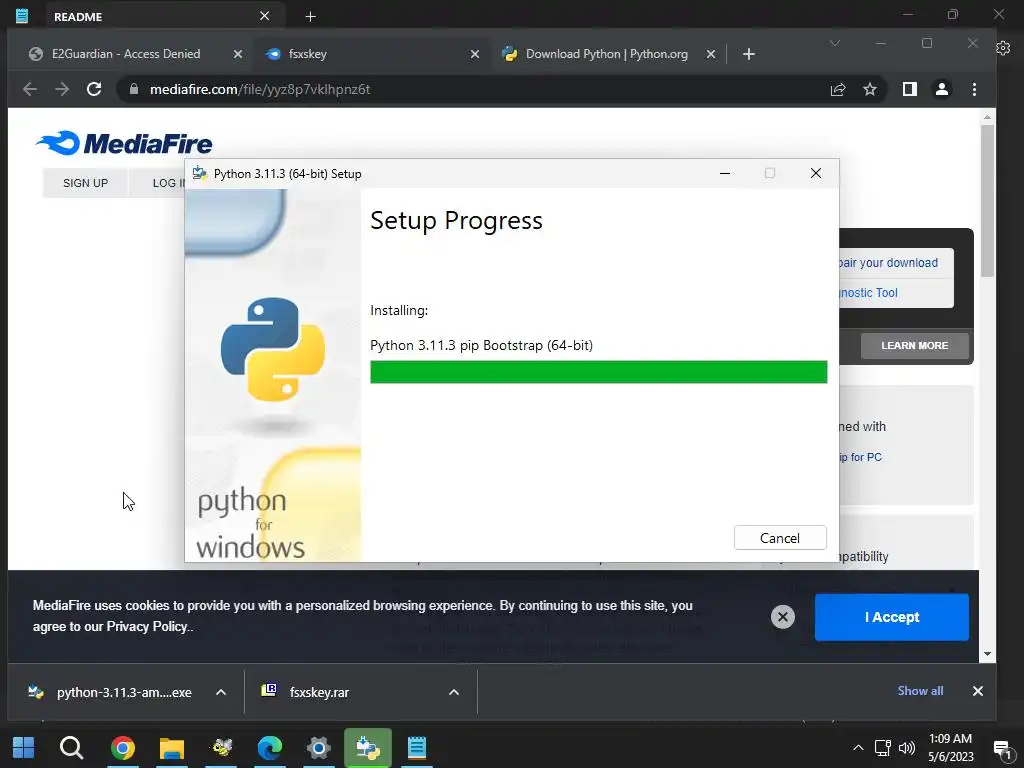The width and height of the screenshot is (1024, 768).
Task: Add a new tab in Notepad
Action: point(311,16)
